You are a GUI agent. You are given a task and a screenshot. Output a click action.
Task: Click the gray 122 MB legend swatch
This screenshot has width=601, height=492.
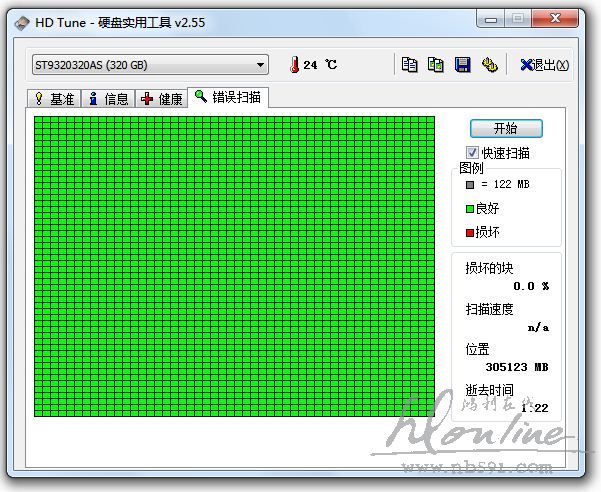[x=470, y=185]
